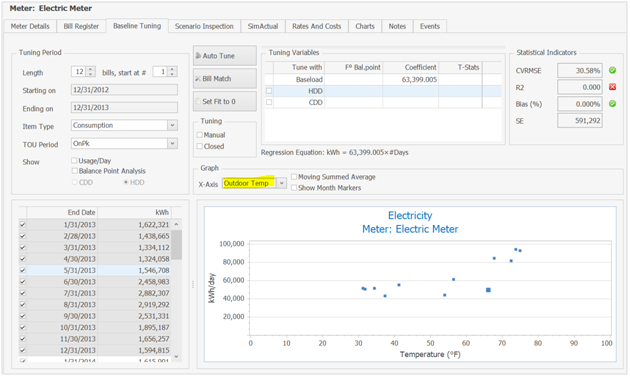Open the X-Axis Outdoor Temp dropdown
This screenshot has height=376, width=630.
(282, 183)
